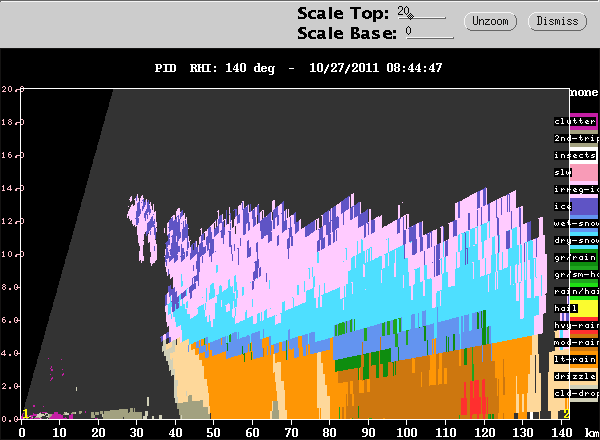Click the hail legend swatch
The width and height of the screenshot is (600, 440).
point(575,308)
